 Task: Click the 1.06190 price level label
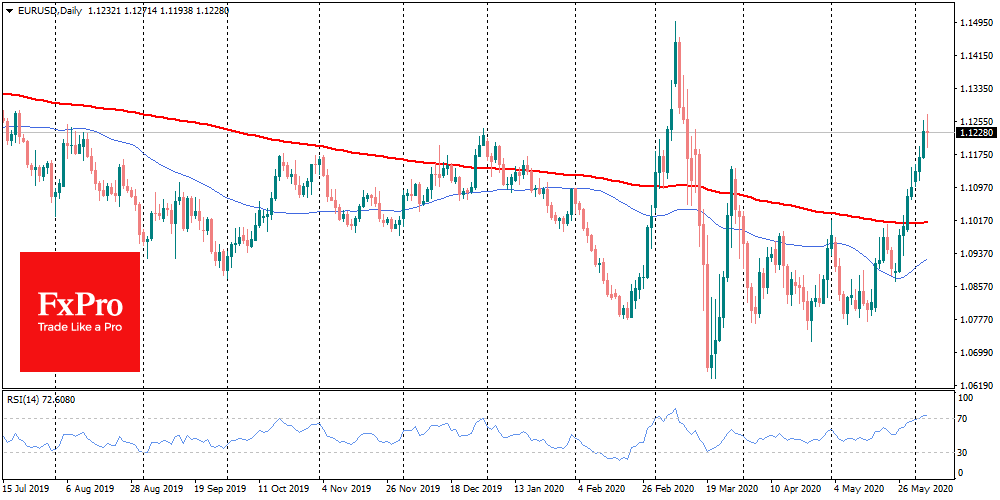(x=975, y=386)
